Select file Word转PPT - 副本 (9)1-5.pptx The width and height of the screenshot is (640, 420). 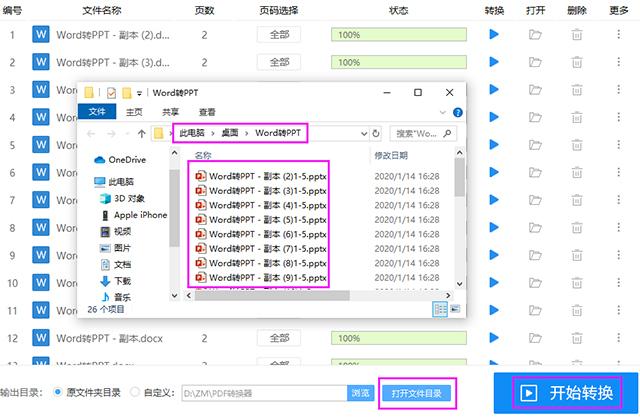coord(261,277)
